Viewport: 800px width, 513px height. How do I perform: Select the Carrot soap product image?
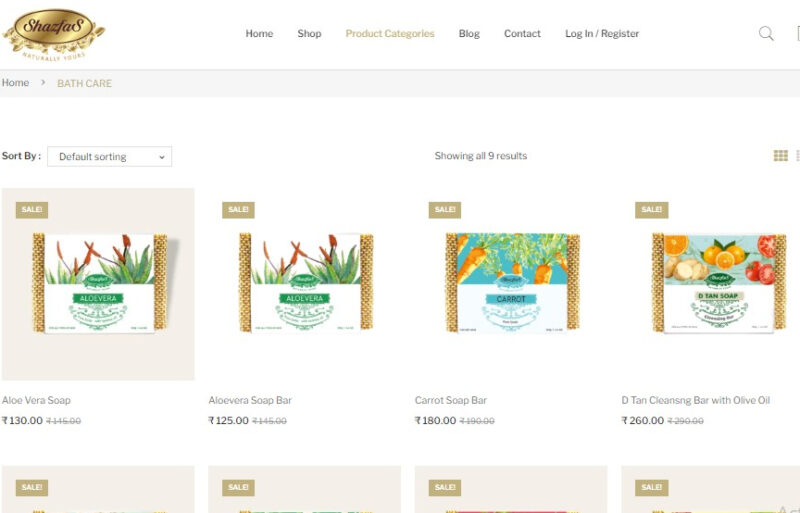pyautogui.click(x=511, y=283)
